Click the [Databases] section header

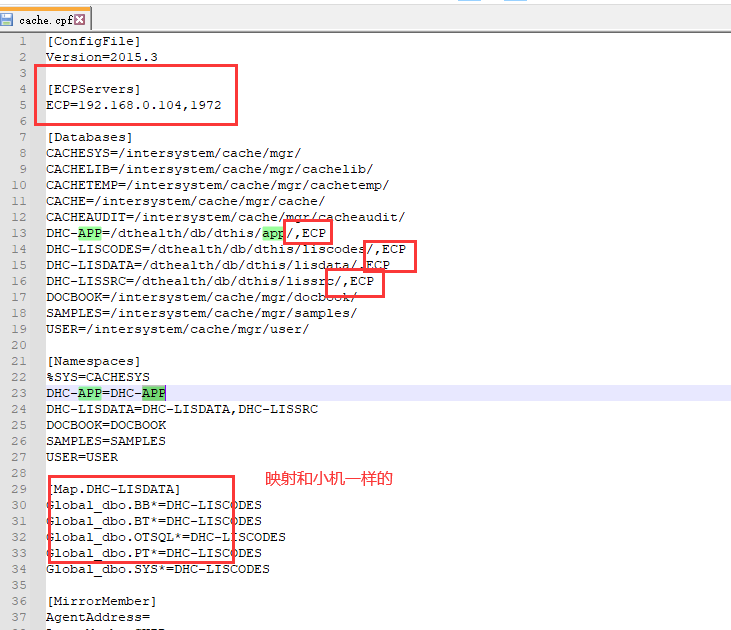(90, 137)
